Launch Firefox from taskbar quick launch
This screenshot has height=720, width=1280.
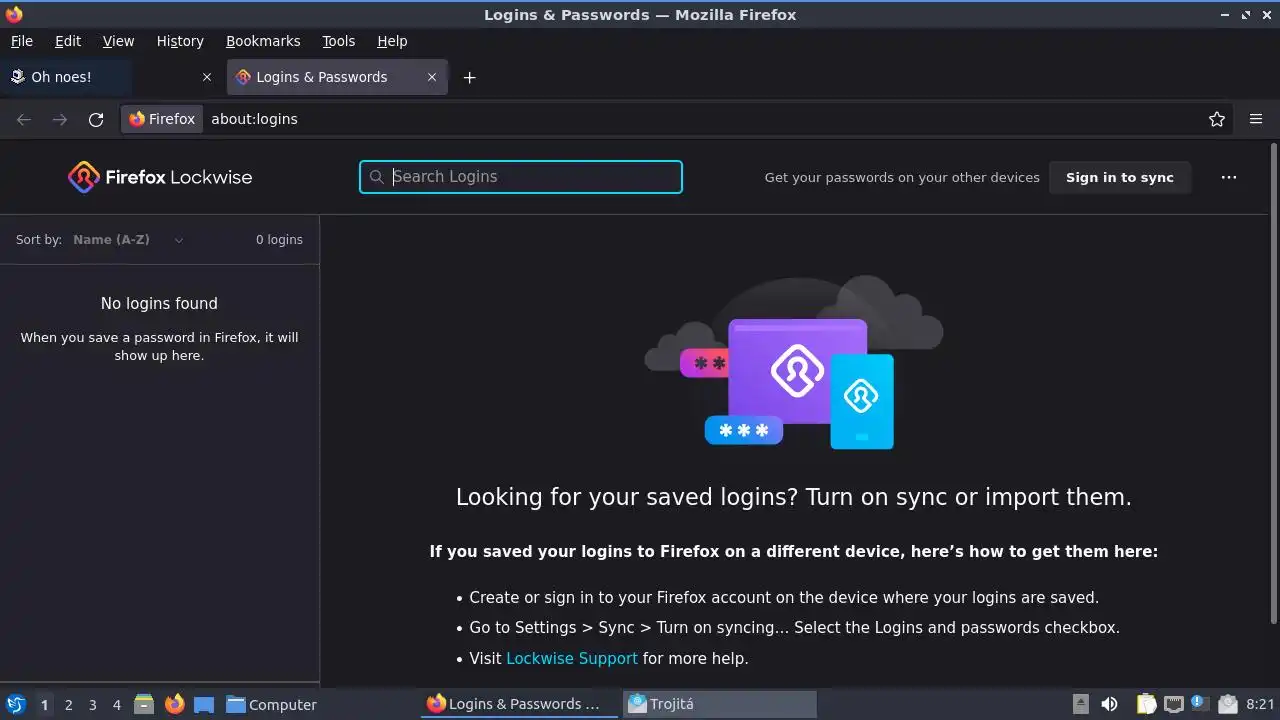pos(174,704)
